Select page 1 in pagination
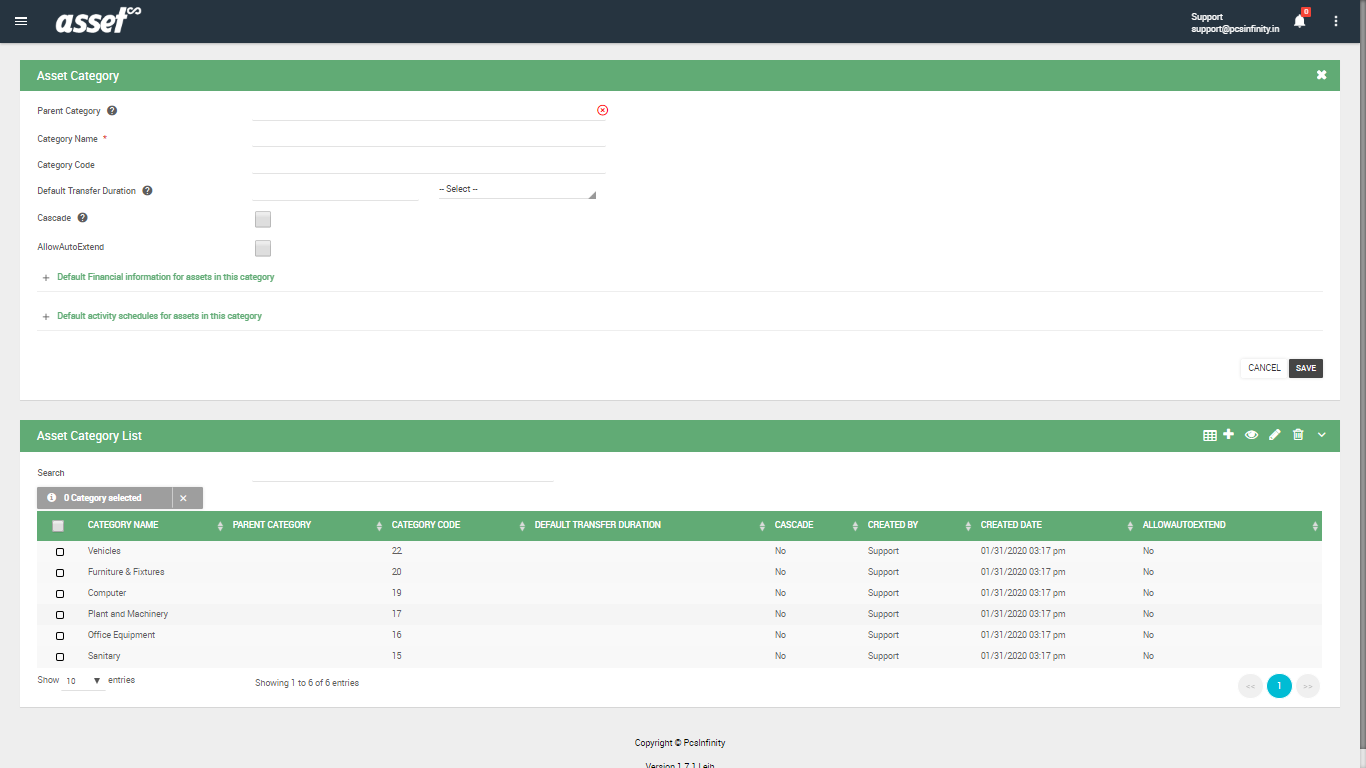This screenshot has width=1366, height=768. [1279, 686]
